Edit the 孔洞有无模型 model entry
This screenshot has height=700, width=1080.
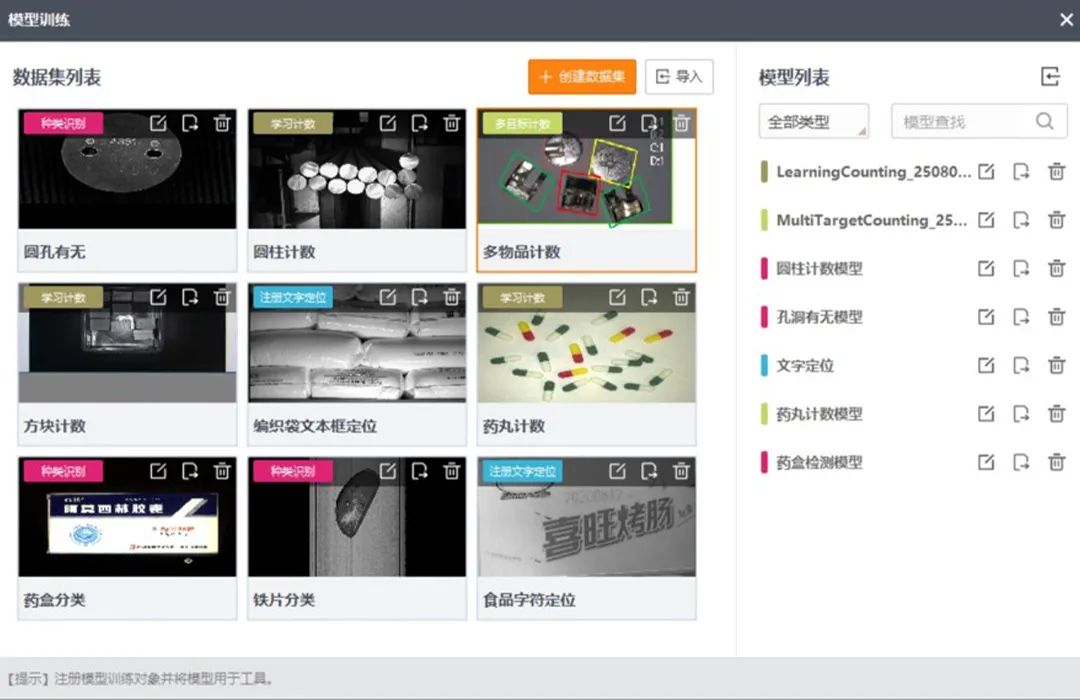pyautogui.click(x=986, y=317)
